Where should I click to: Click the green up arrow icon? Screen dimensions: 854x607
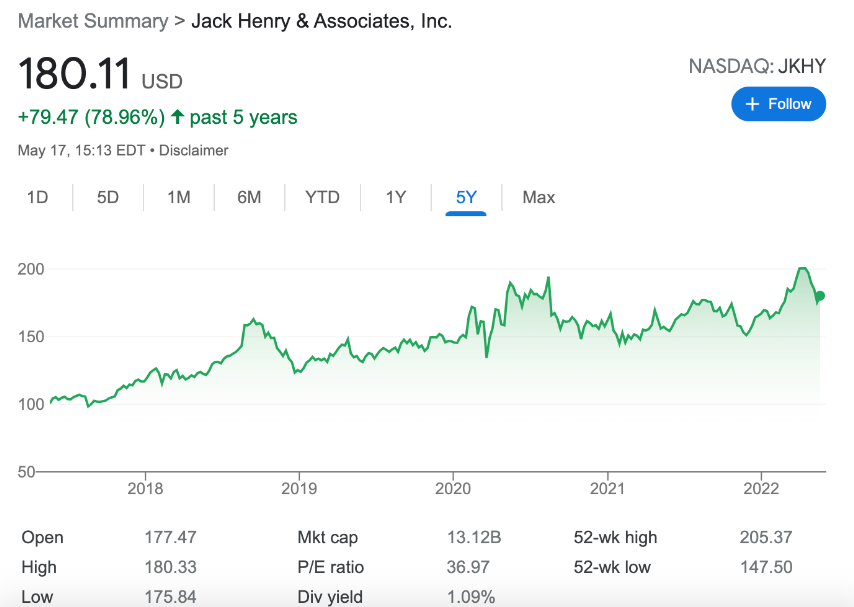[x=177, y=116]
